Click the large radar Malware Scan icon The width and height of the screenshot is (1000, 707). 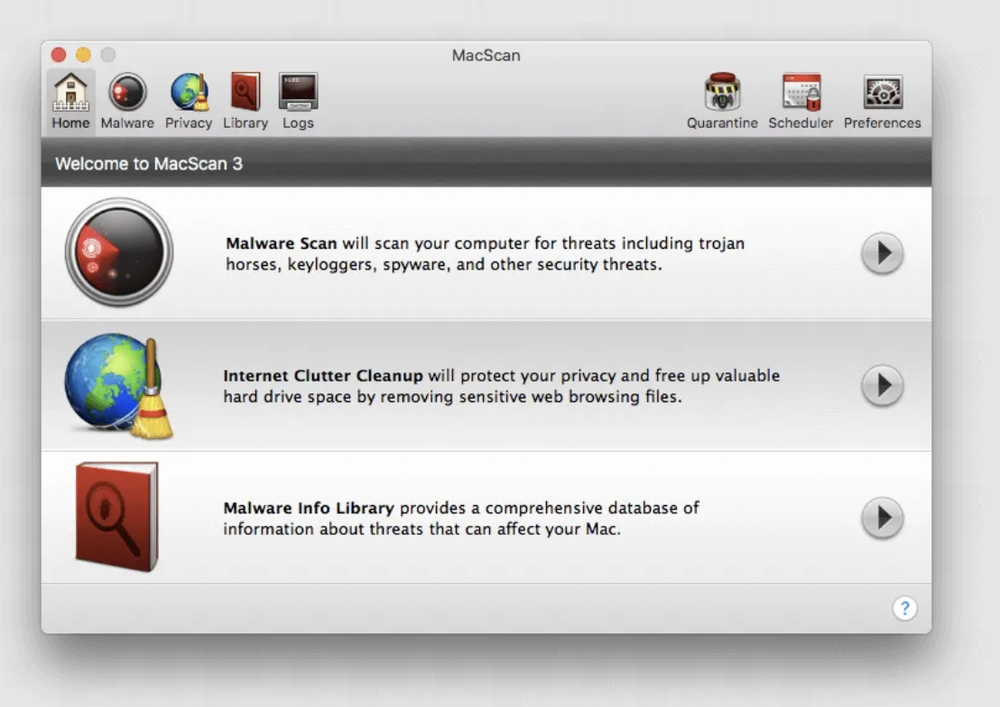(119, 252)
